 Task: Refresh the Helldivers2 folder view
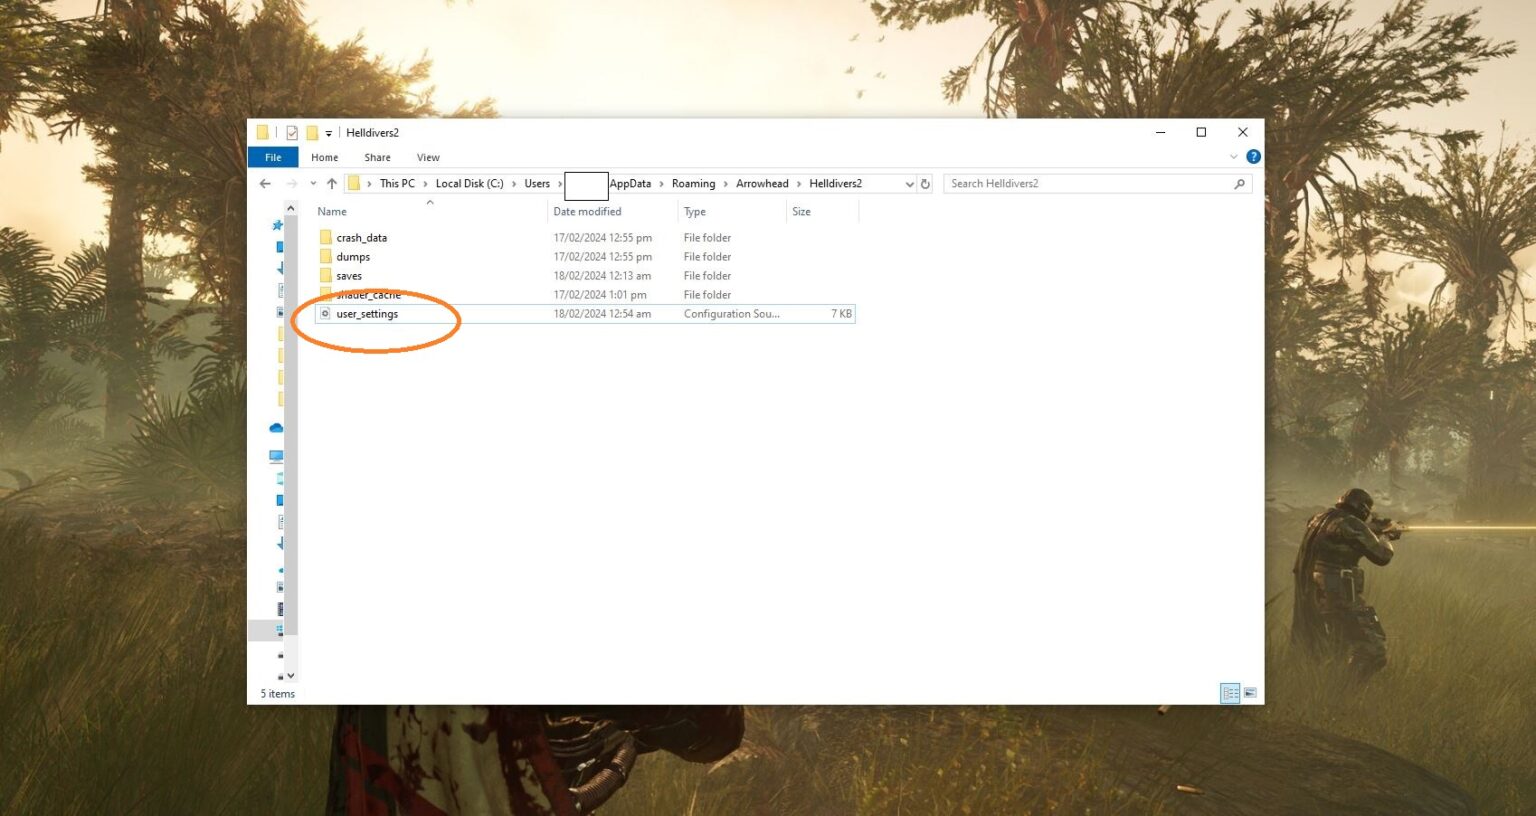925,184
